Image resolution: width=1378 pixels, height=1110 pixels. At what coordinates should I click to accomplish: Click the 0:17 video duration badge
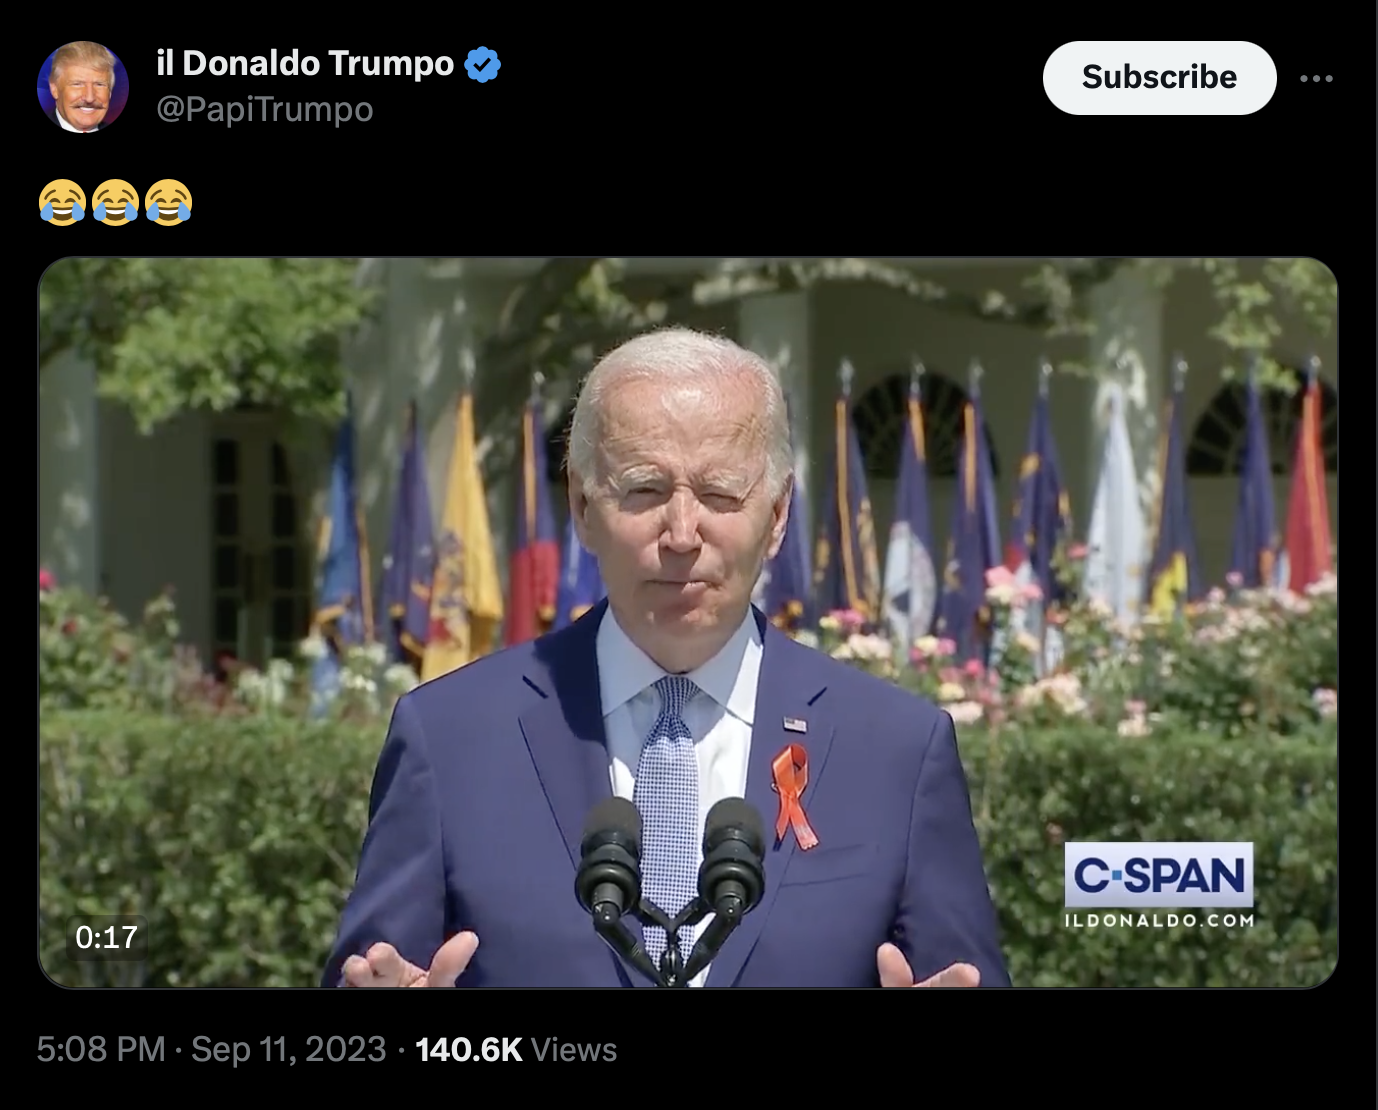point(106,937)
